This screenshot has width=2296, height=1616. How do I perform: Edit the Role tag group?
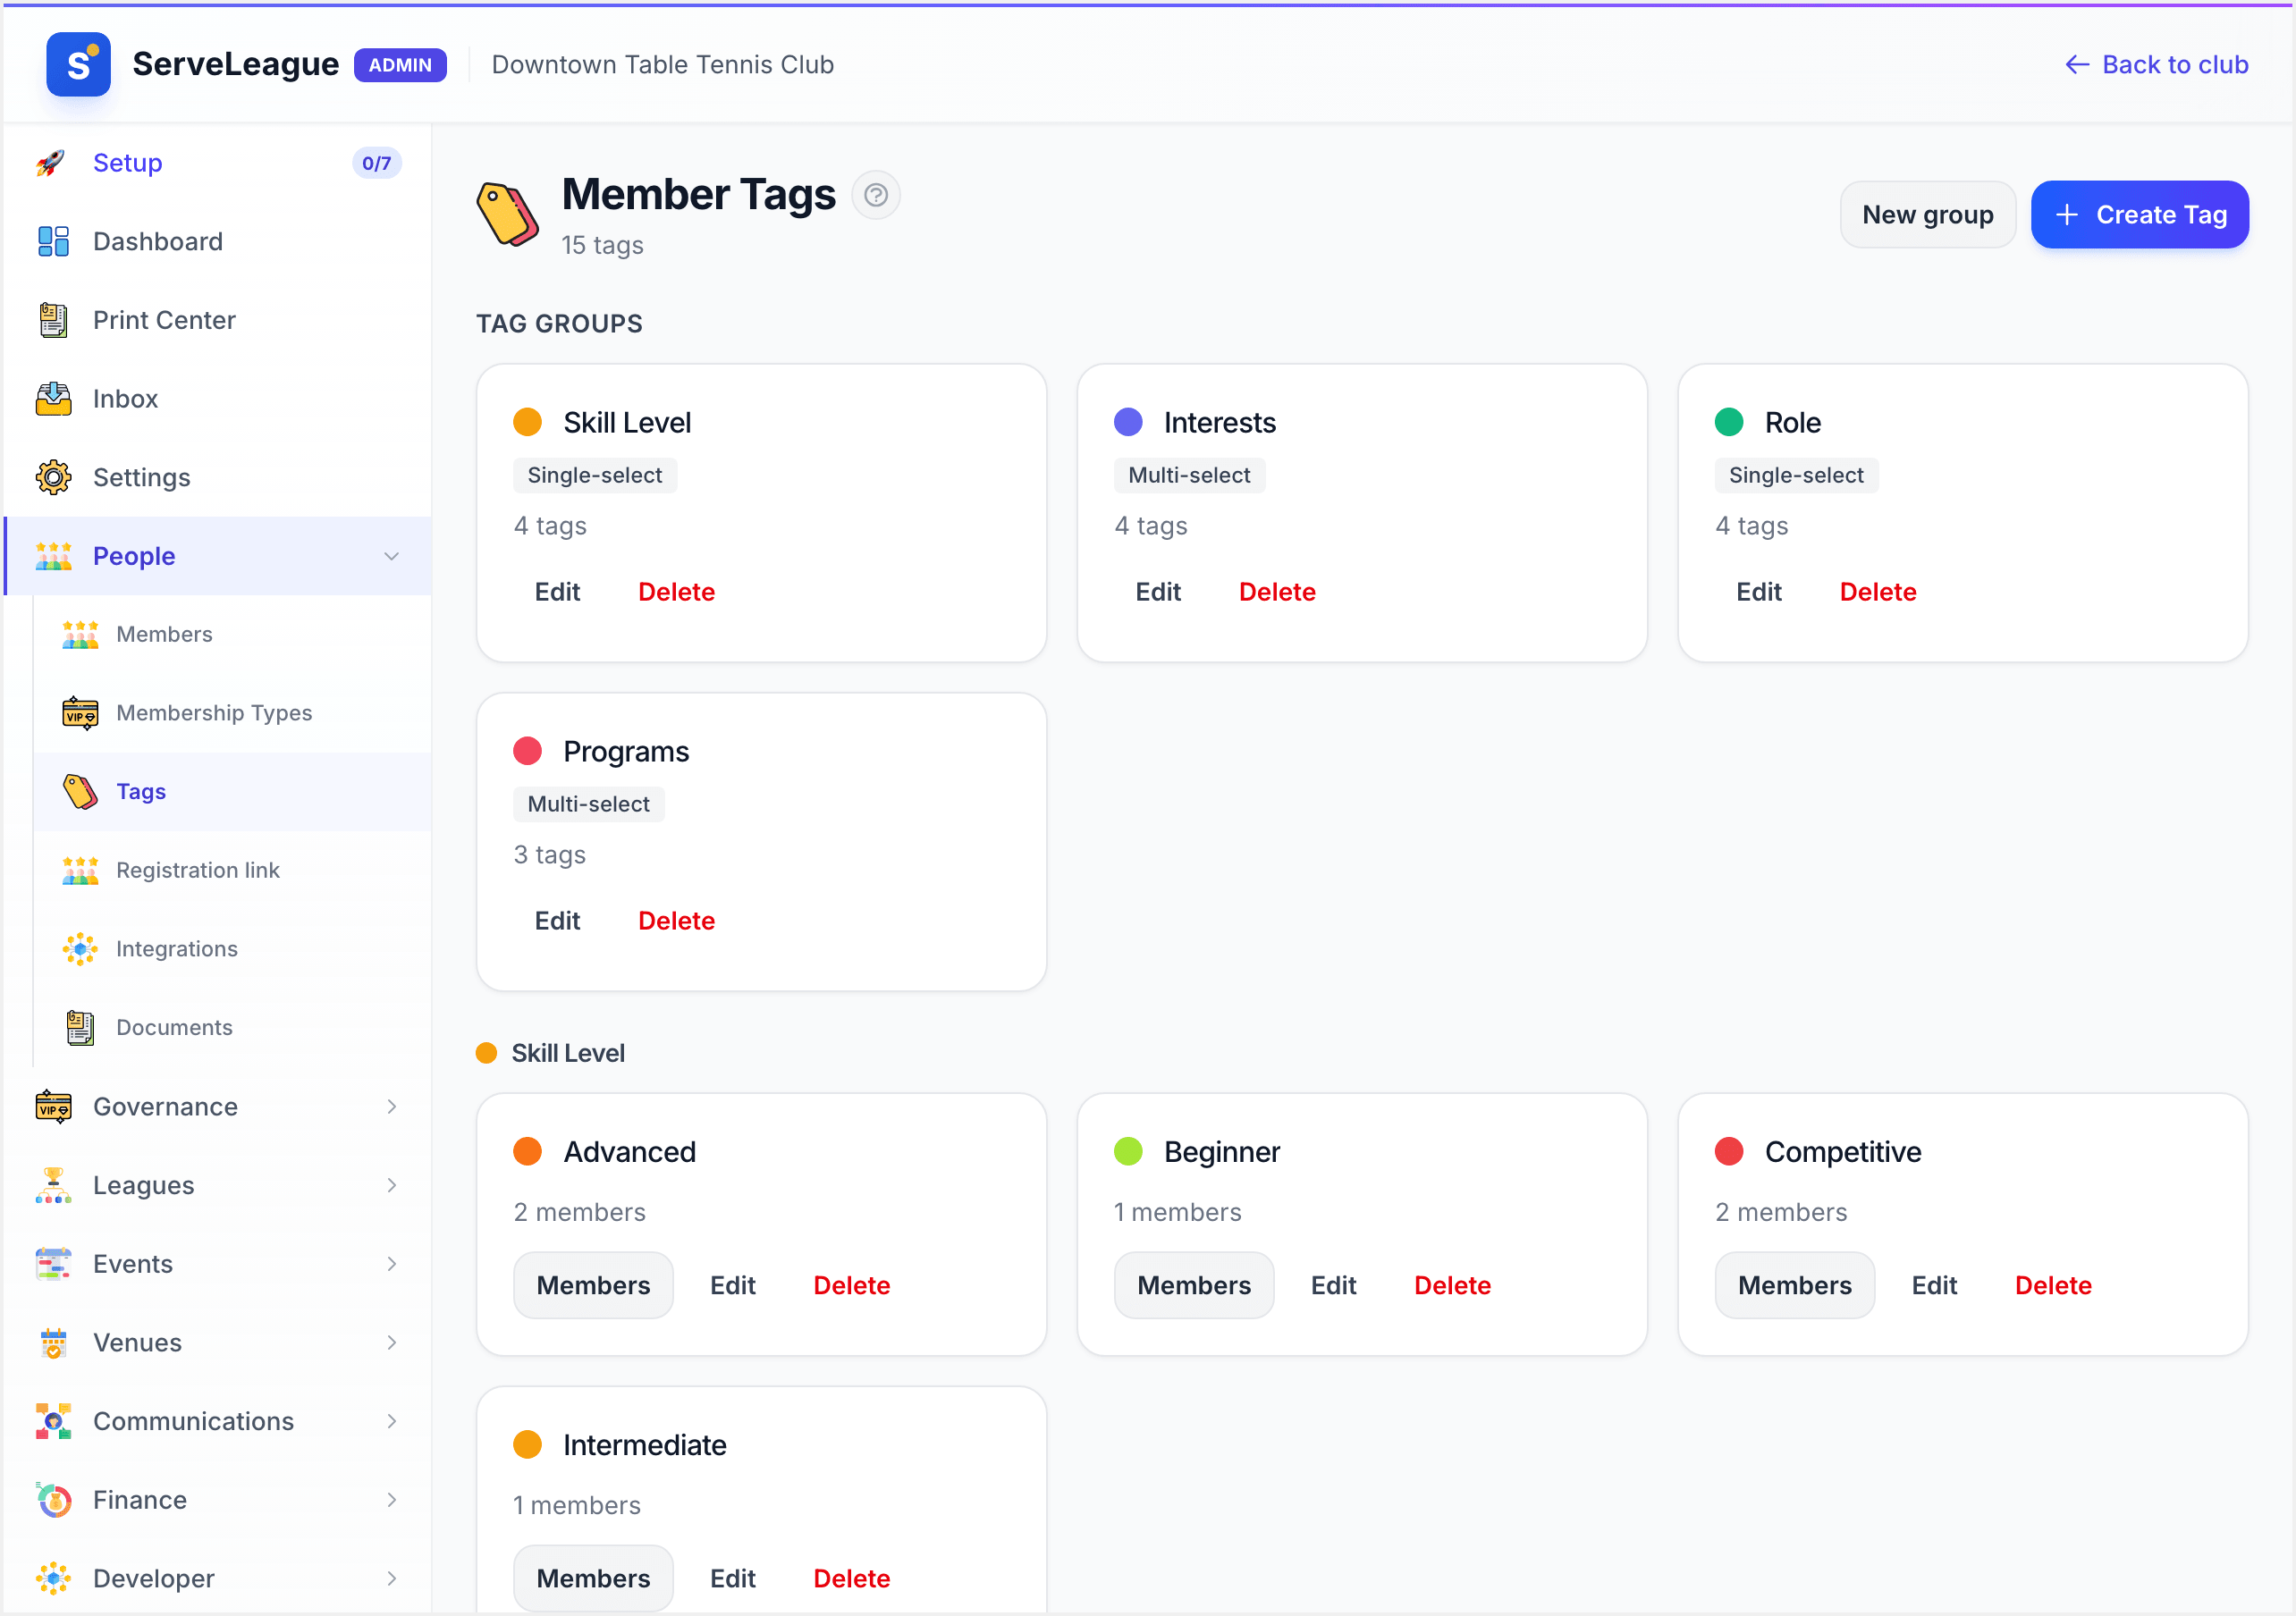point(1758,592)
